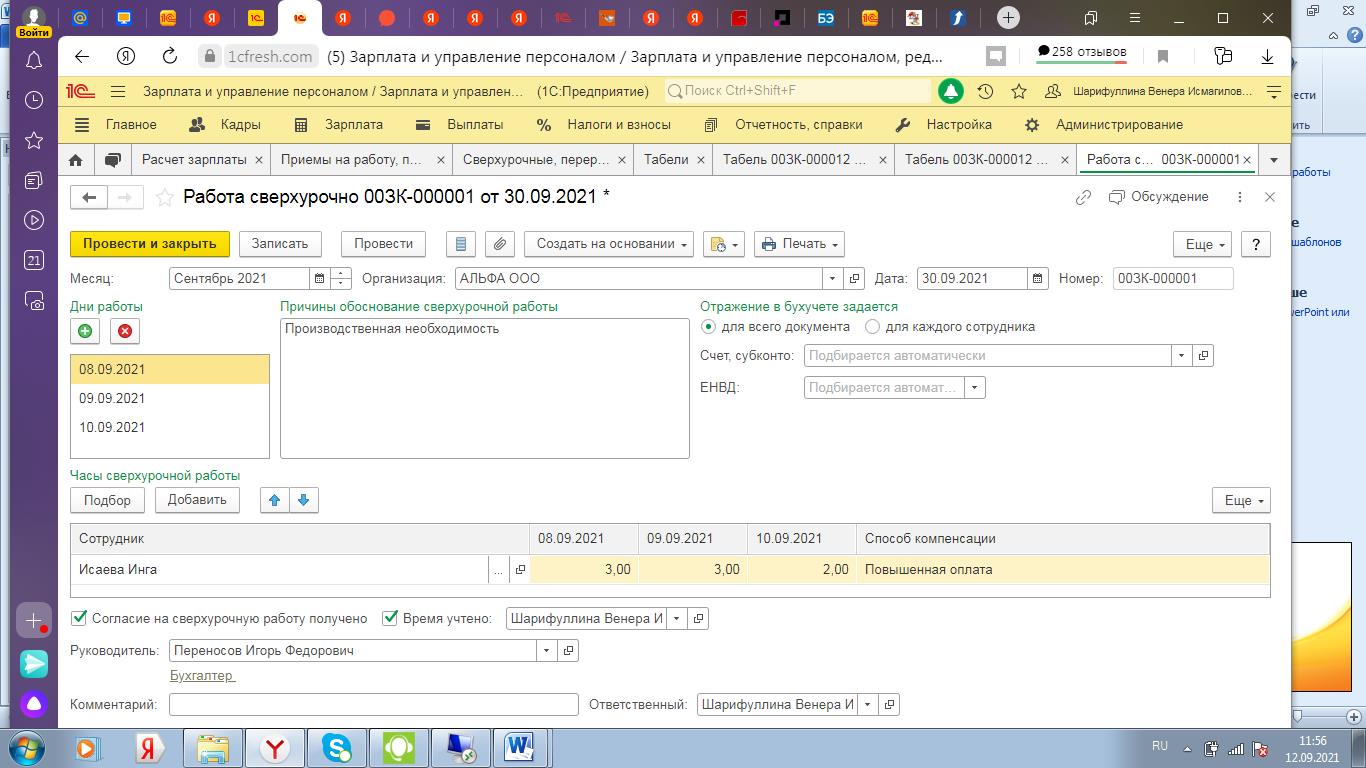Move employee row down with arrow icon

click(304, 500)
